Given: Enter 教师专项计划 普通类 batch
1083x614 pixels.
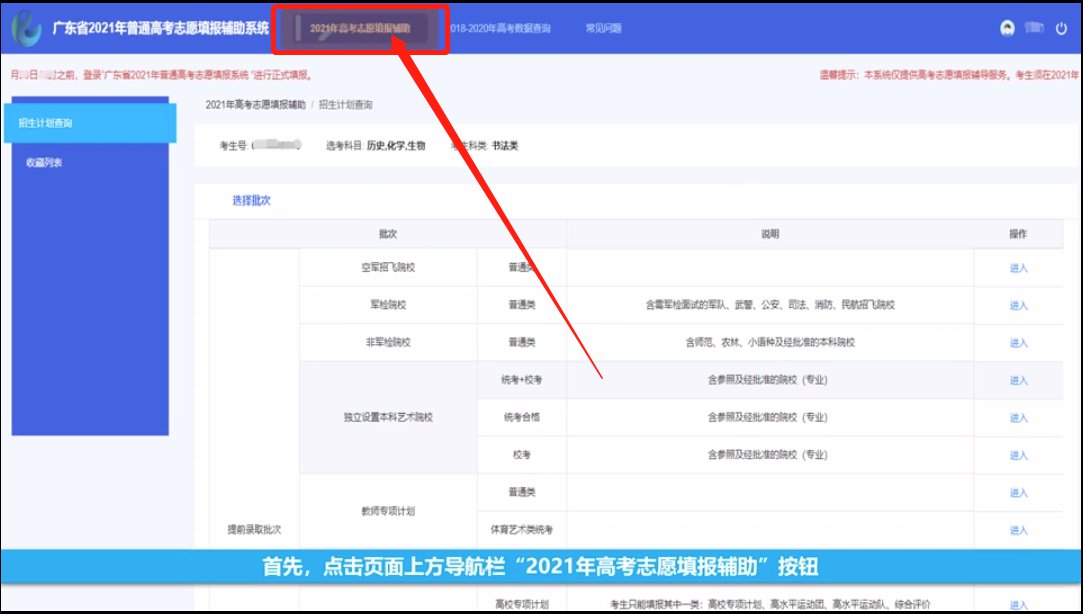Looking at the screenshot, I should click(1018, 493).
